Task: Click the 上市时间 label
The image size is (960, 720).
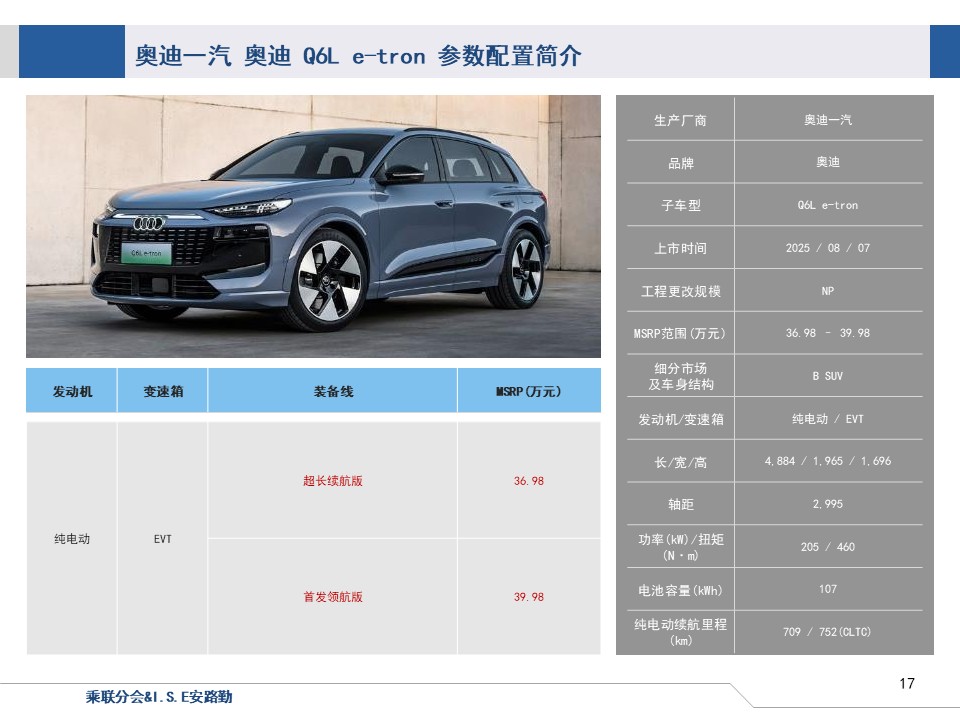Action: click(680, 248)
